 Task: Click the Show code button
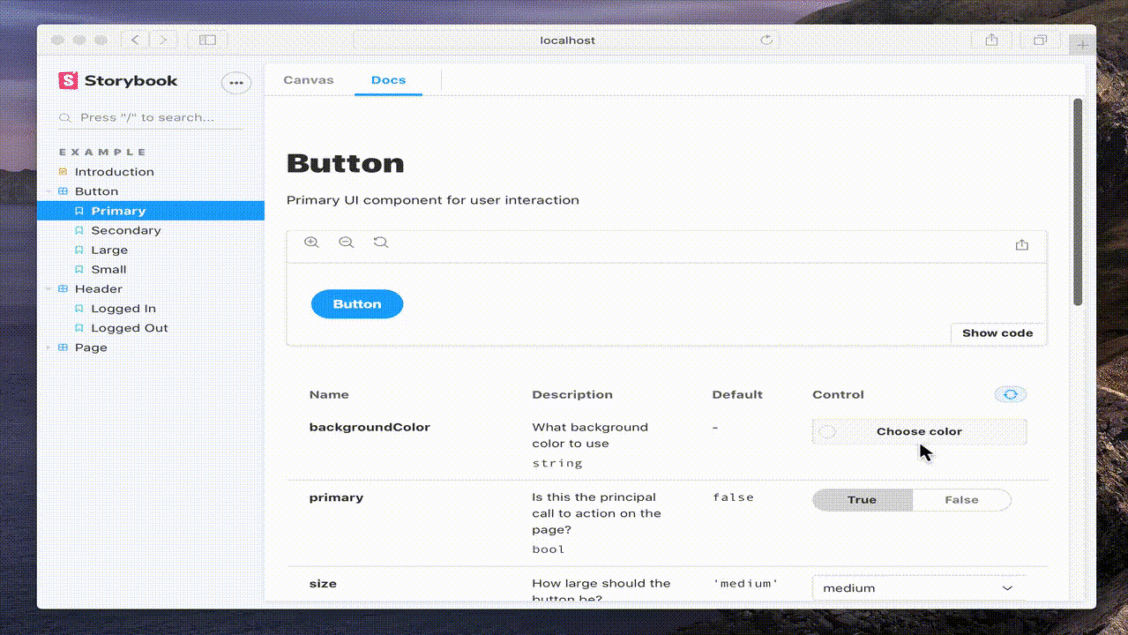pos(997,333)
